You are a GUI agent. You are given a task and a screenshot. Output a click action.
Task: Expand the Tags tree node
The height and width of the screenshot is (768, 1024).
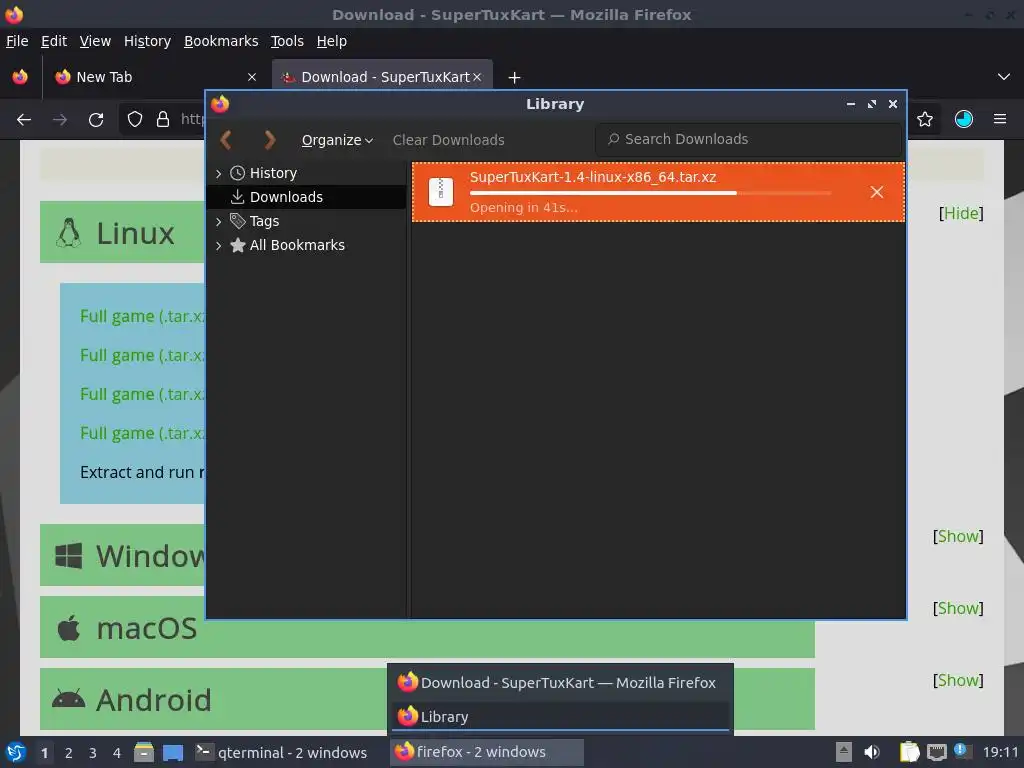tap(219, 221)
